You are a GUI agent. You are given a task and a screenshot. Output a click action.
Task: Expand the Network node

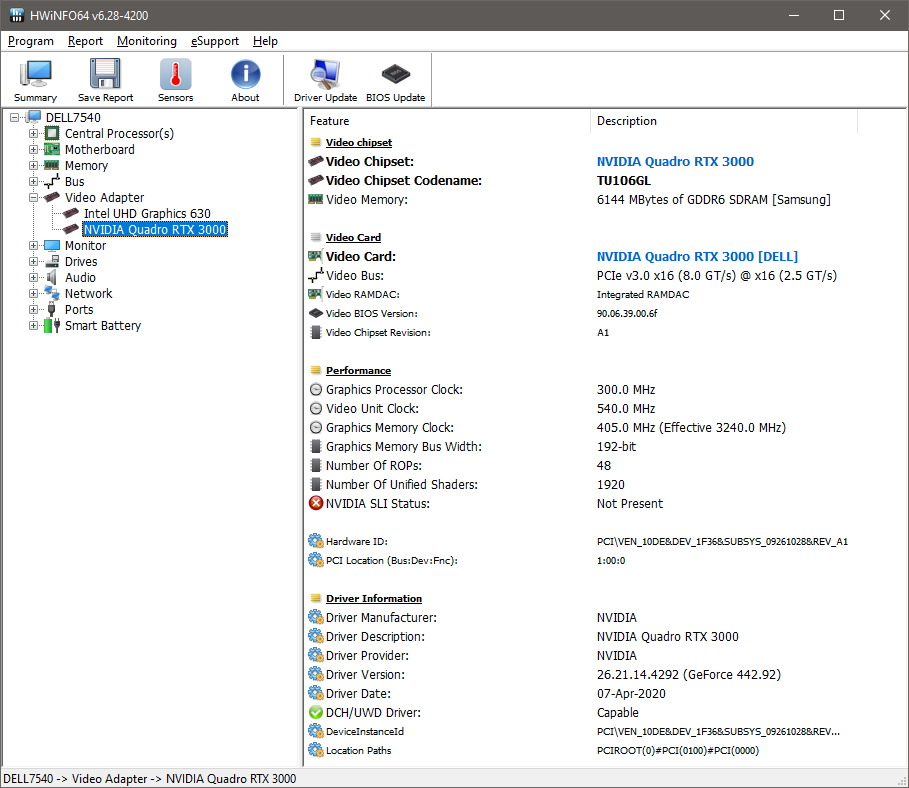point(34,293)
